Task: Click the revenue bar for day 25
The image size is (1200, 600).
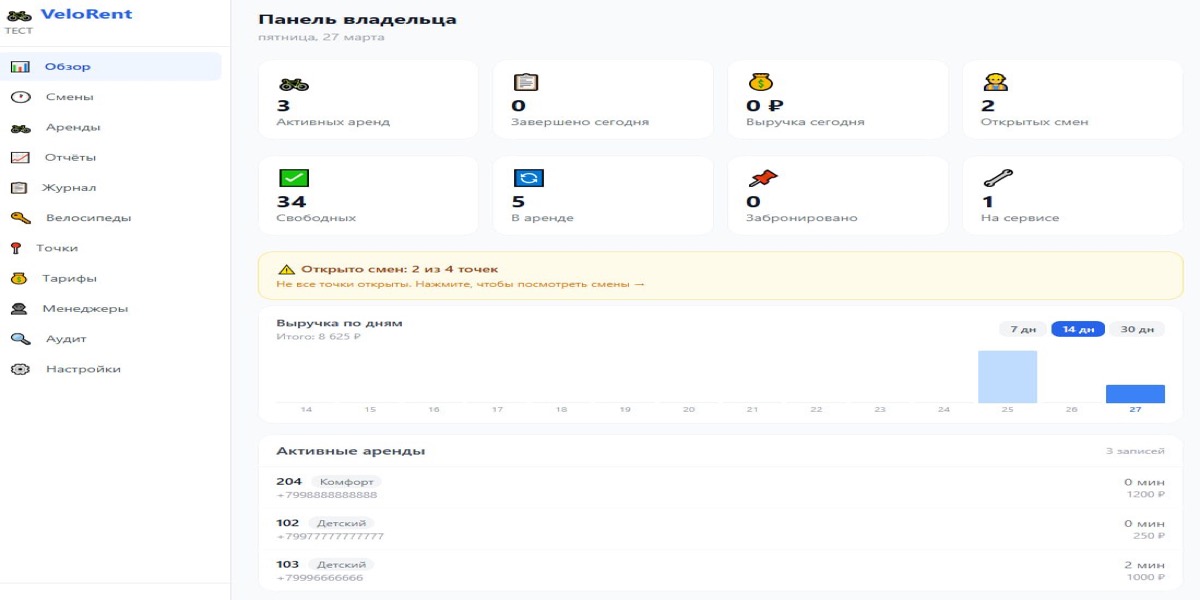Action: click(x=1007, y=377)
